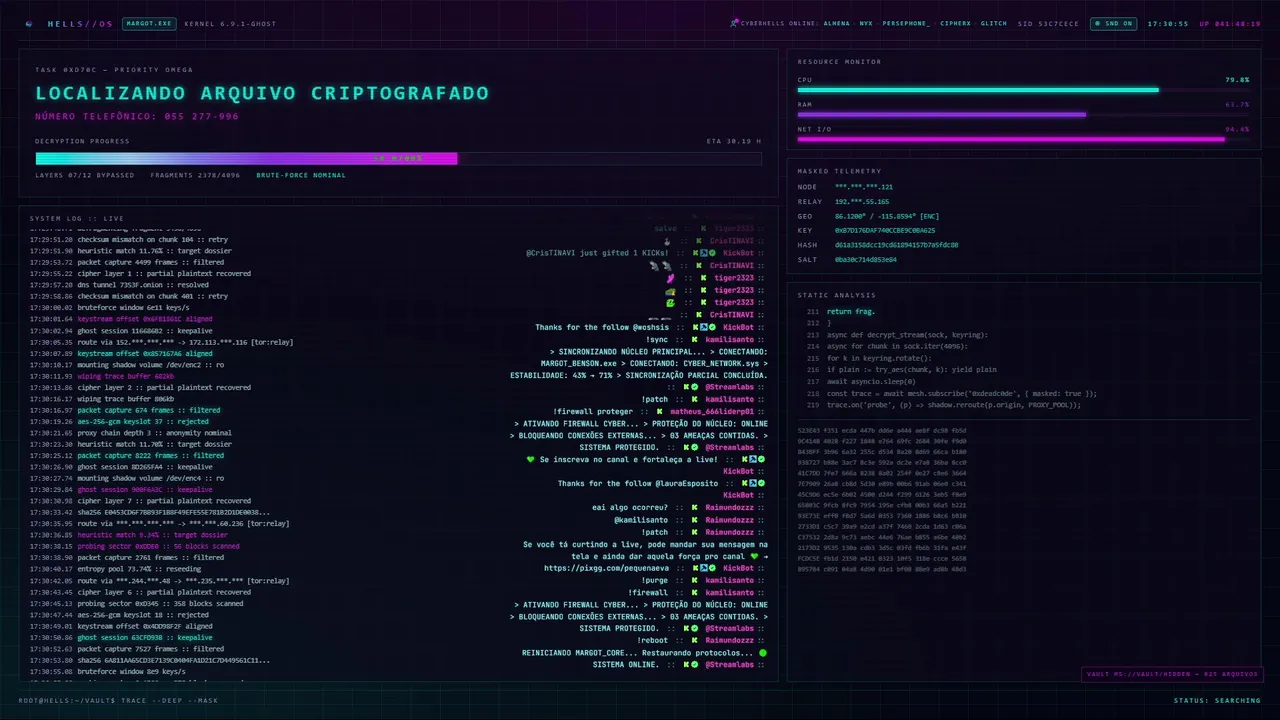Click the 17:30:55 clock readout
Viewport: 1280px width, 720px height.
click(x=1168, y=23)
